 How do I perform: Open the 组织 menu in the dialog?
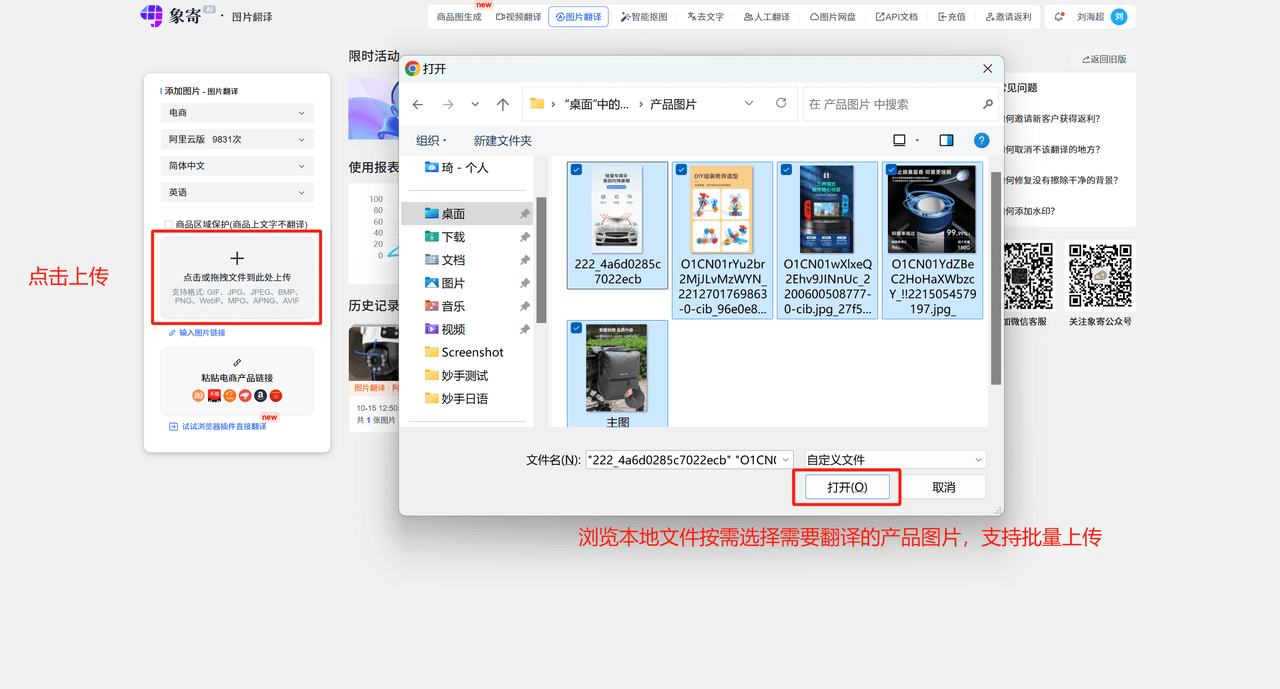(x=430, y=140)
